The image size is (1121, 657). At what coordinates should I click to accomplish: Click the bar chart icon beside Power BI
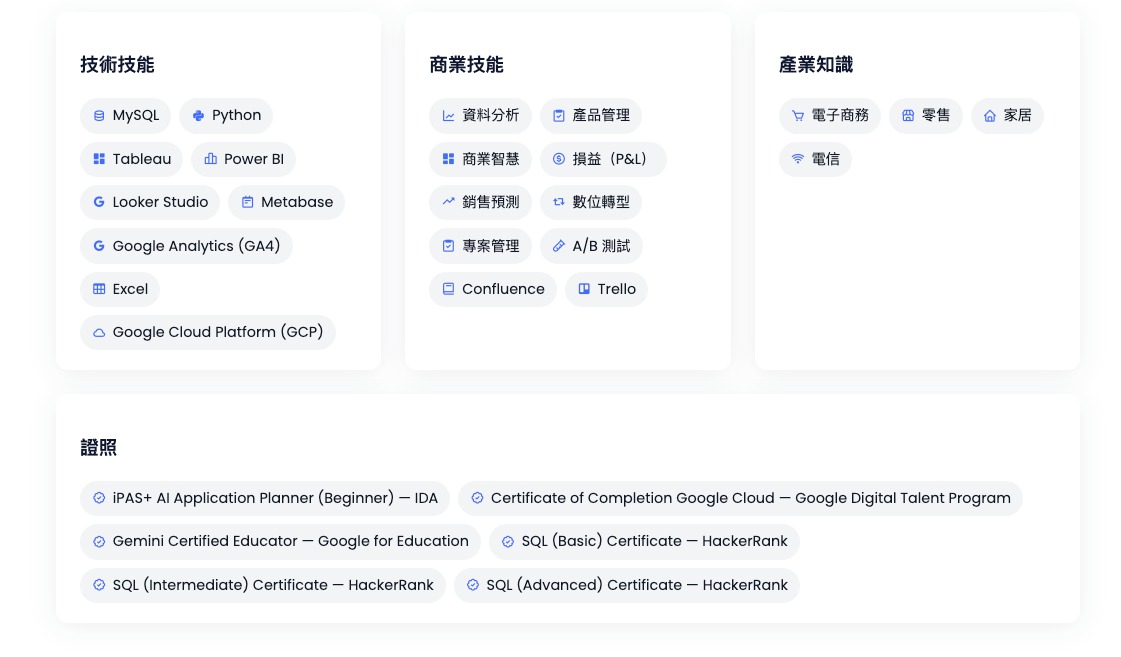[210, 159]
